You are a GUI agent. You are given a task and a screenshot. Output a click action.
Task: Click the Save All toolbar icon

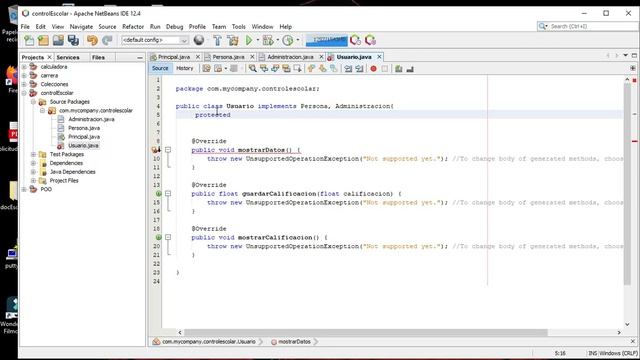[73, 40]
